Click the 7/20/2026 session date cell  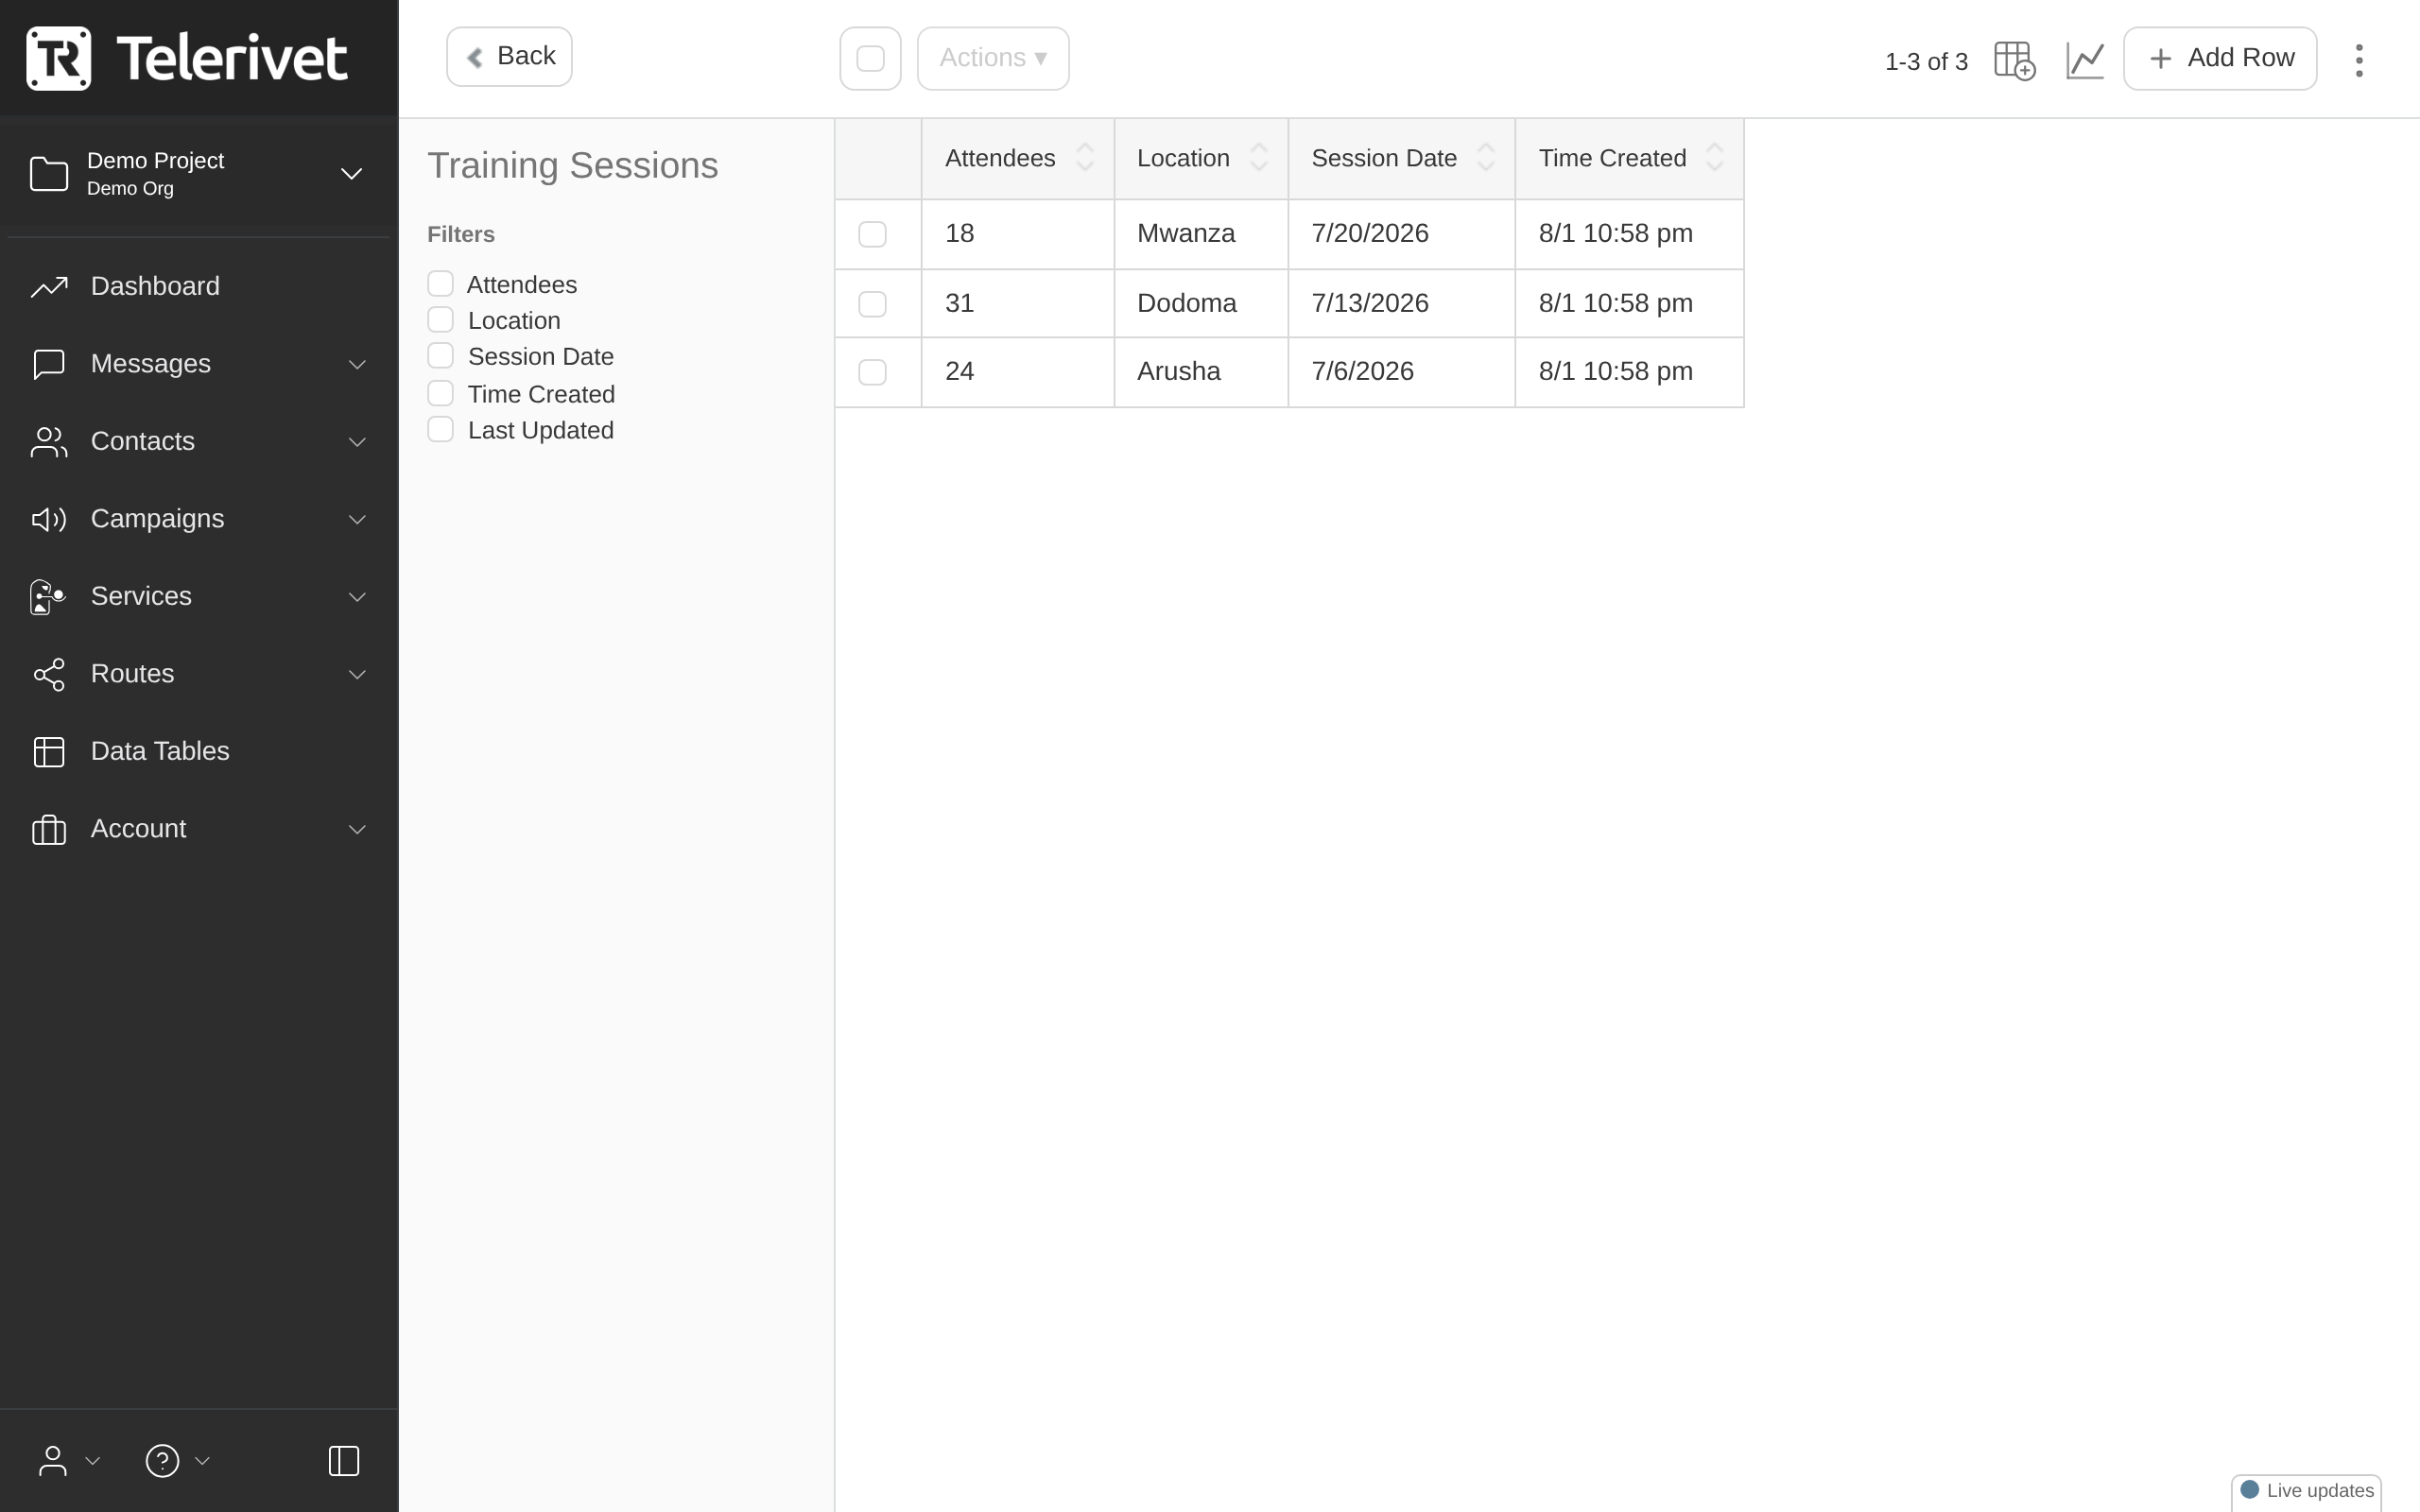coord(1402,234)
